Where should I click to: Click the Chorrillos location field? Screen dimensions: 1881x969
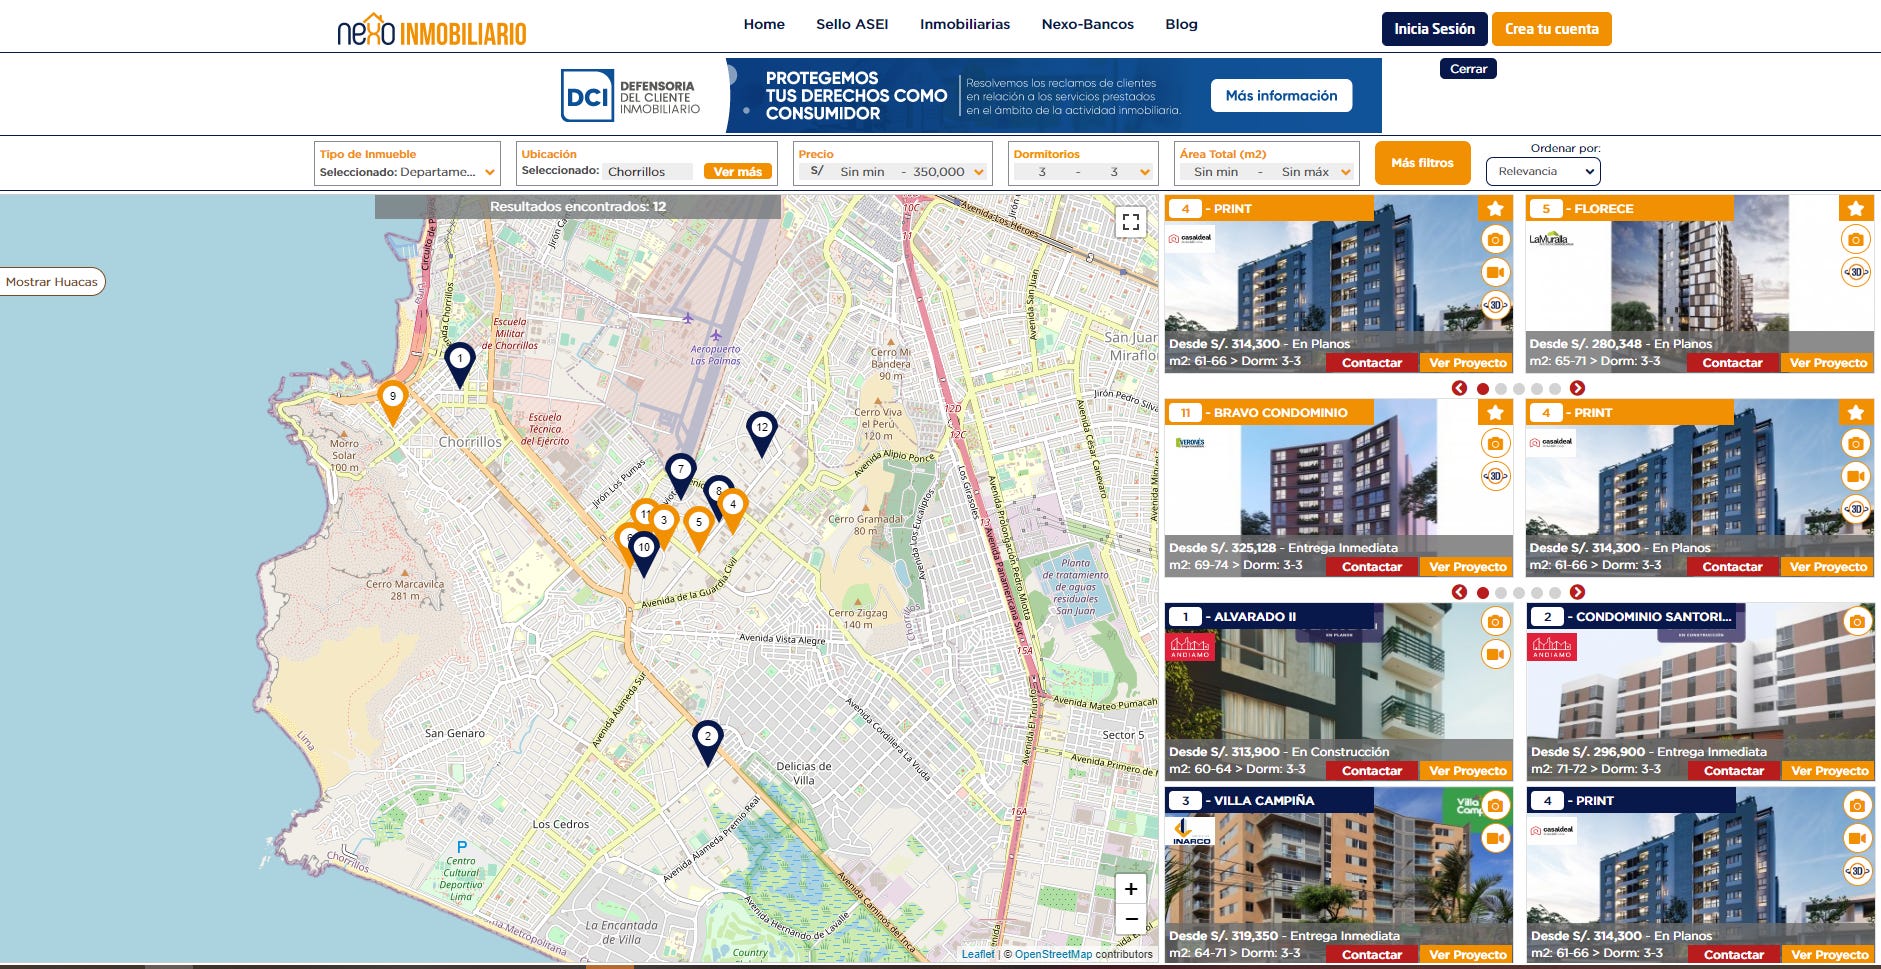[648, 172]
